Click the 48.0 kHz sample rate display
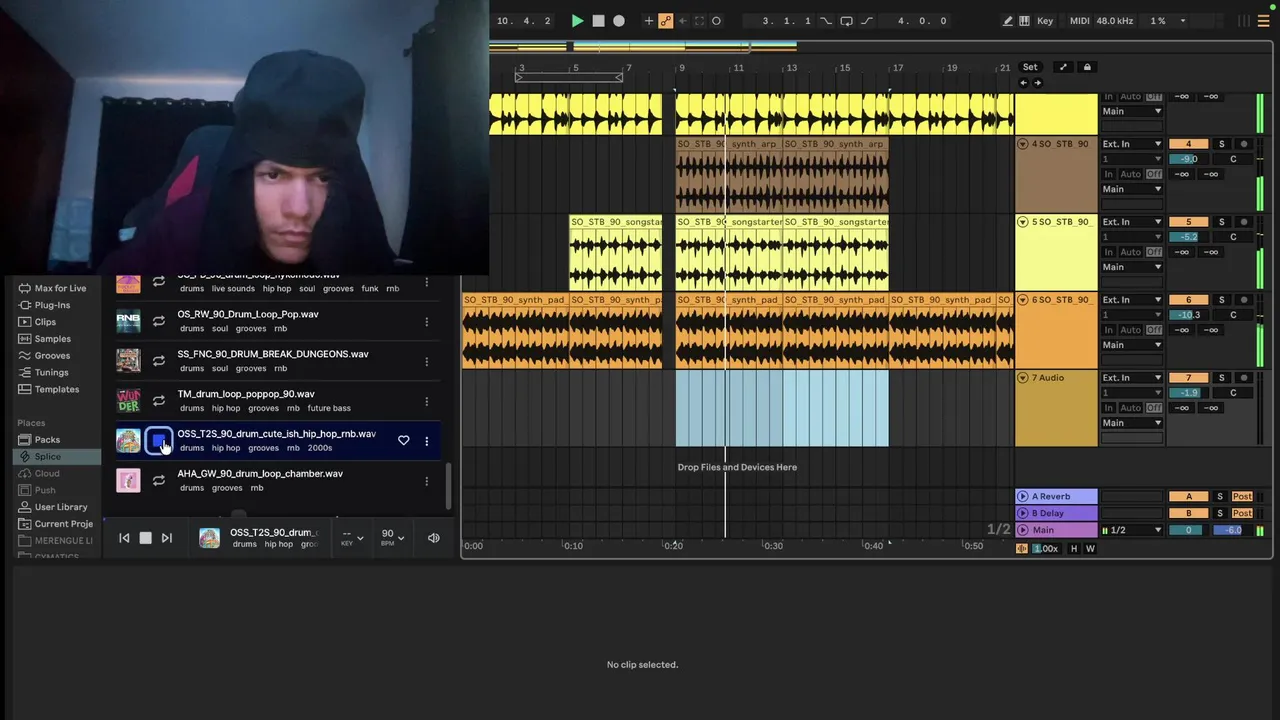The height and width of the screenshot is (720, 1280). pyautogui.click(x=1116, y=21)
